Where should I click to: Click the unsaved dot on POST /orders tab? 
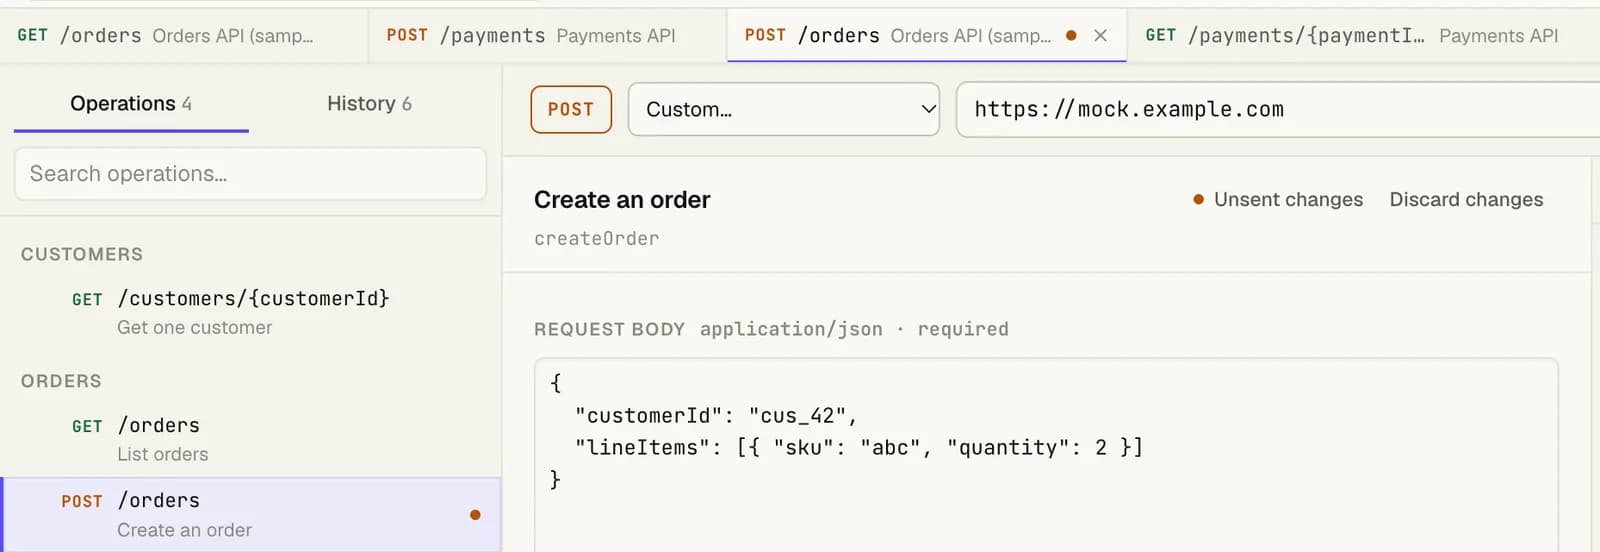point(1071,35)
